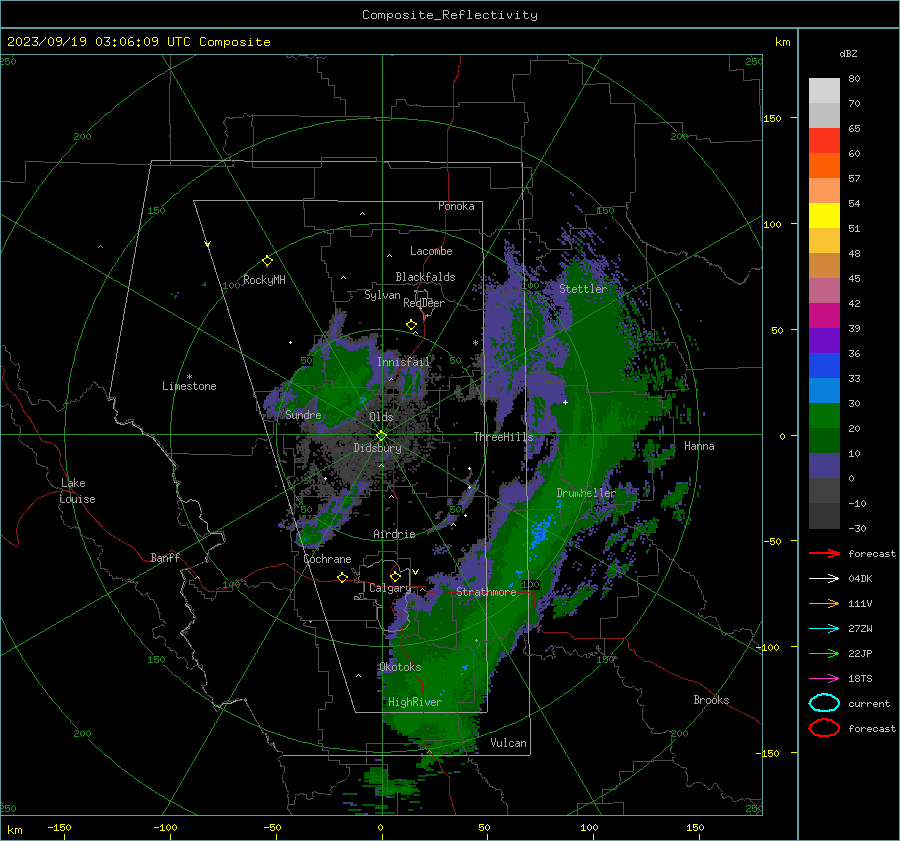Pick the orange 57–60 dBZ color swatch

(824, 166)
